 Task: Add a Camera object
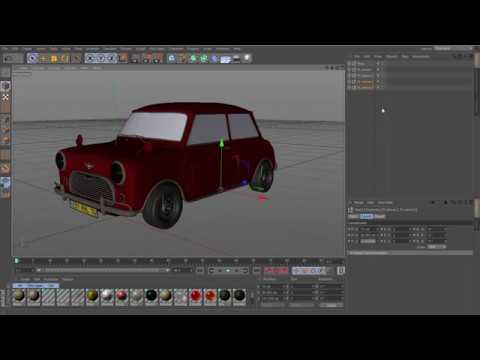236,59
